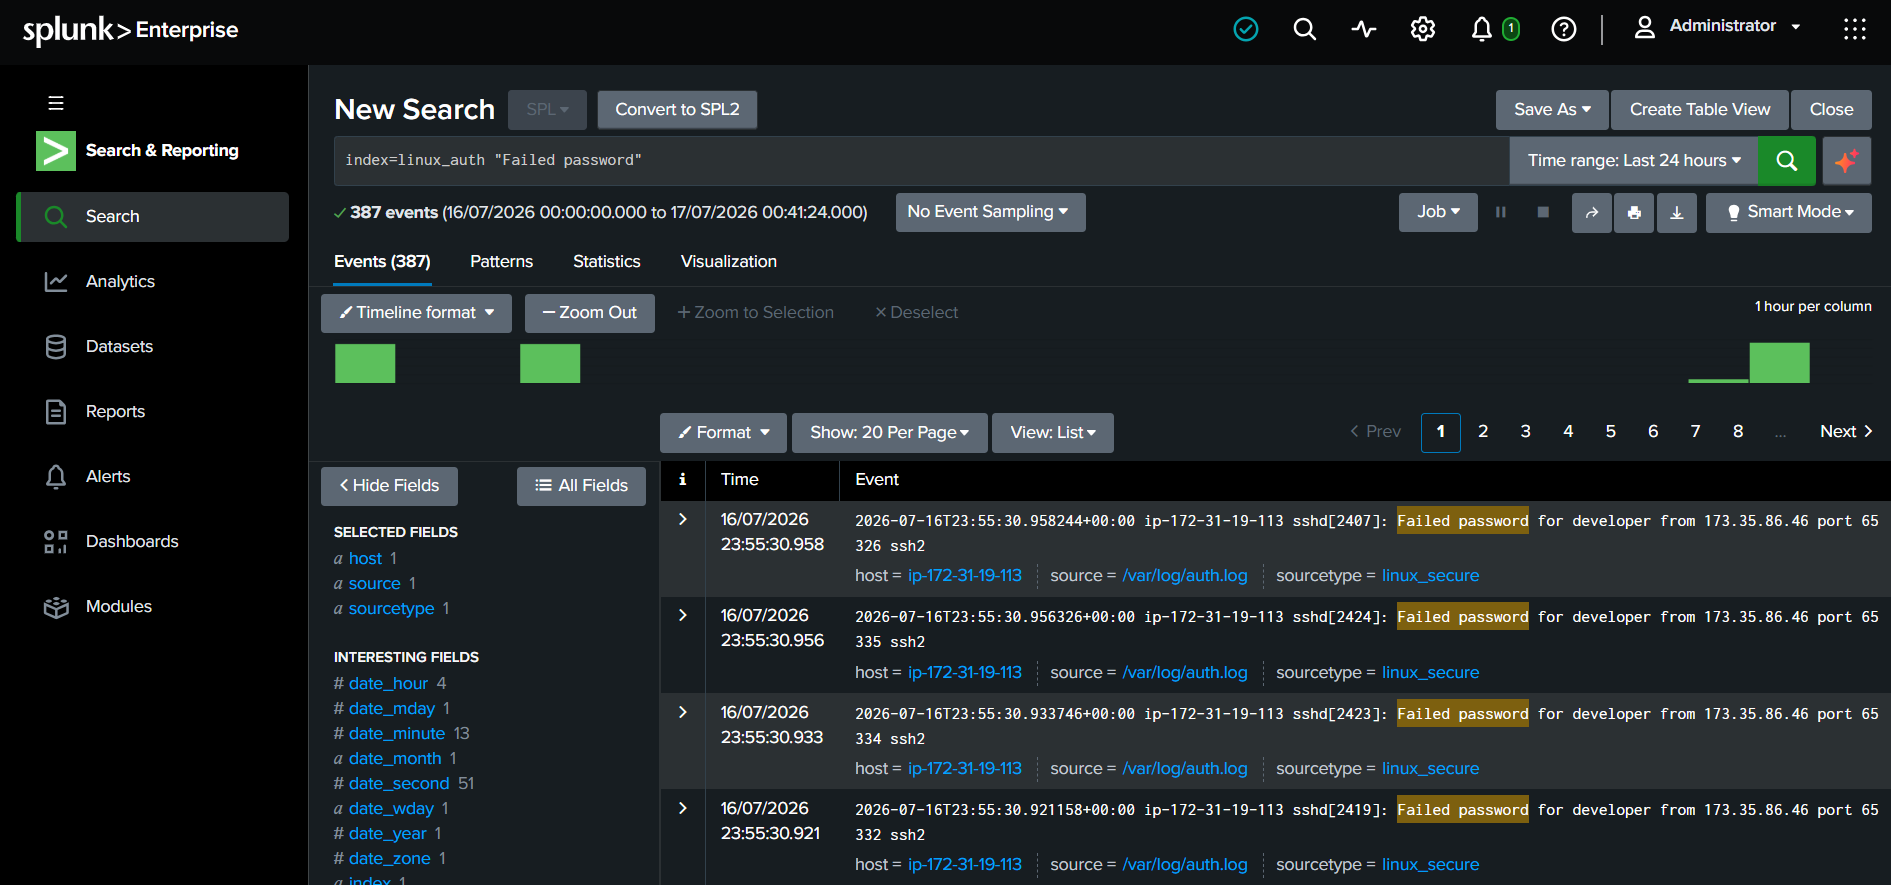The width and height of the screenshot is (1891, 885).
Task: Open the activity pulse icon
Action: [1363, 29]
